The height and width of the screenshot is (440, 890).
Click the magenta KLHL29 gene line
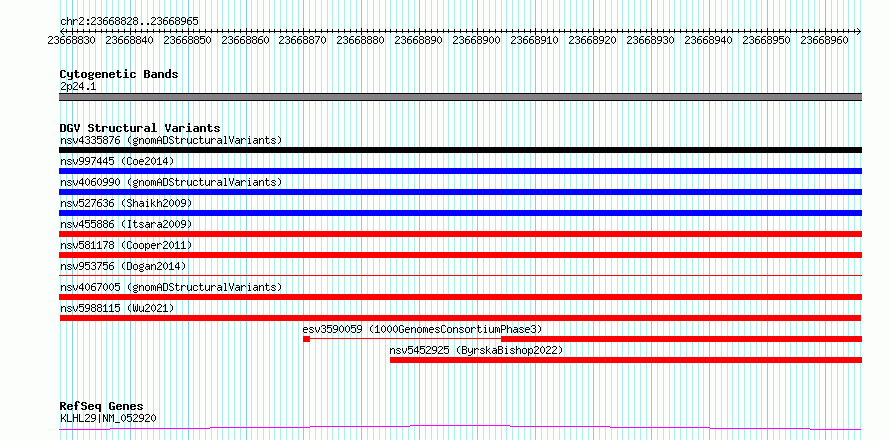click(460, 427)
